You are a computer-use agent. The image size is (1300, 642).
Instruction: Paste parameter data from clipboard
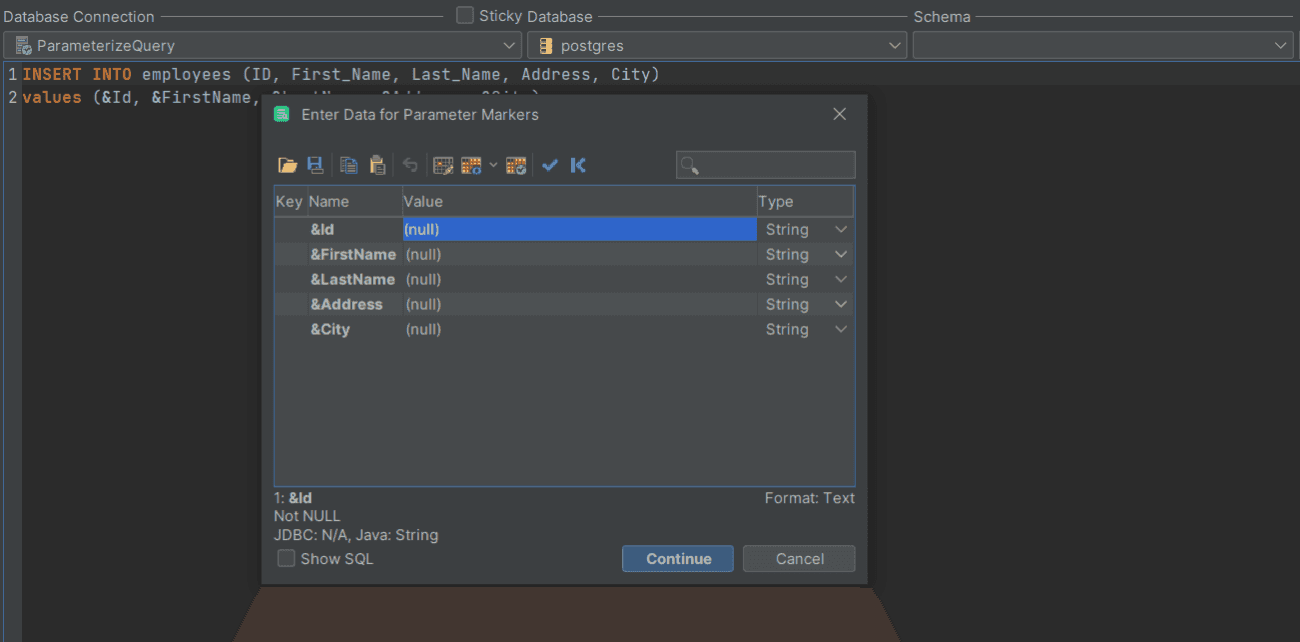tap(377, 165)
